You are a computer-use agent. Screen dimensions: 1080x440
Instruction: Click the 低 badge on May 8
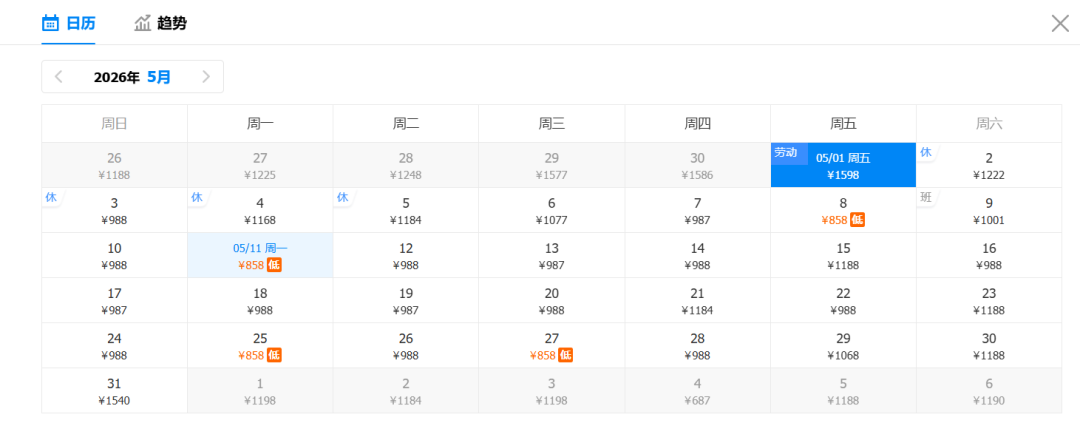pyautogui.click(x=857, y=220)
